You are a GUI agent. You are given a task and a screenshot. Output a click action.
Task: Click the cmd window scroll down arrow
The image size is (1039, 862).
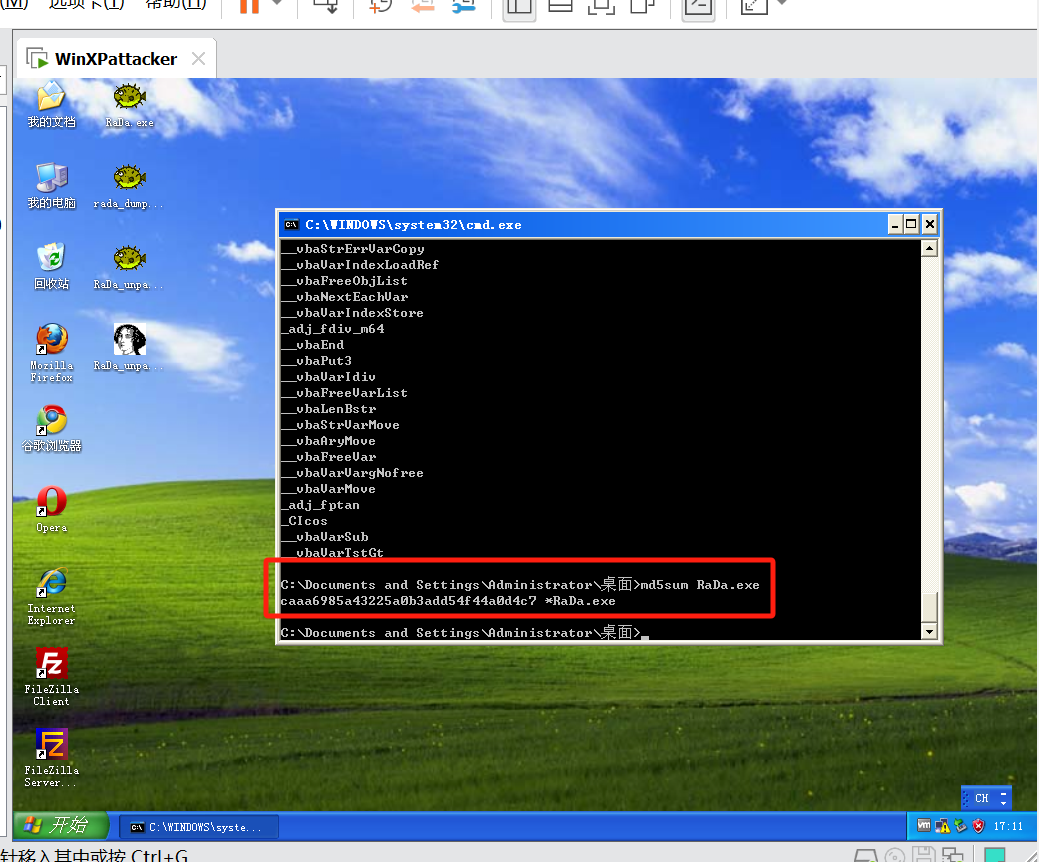pyautogui.click(x=929, y=631)
